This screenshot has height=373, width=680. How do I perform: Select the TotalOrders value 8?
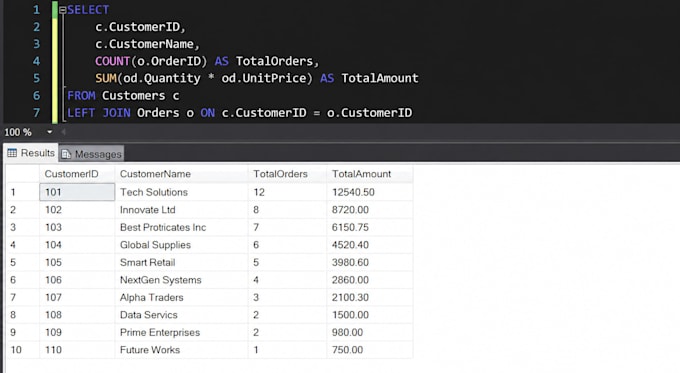[287, 210]
